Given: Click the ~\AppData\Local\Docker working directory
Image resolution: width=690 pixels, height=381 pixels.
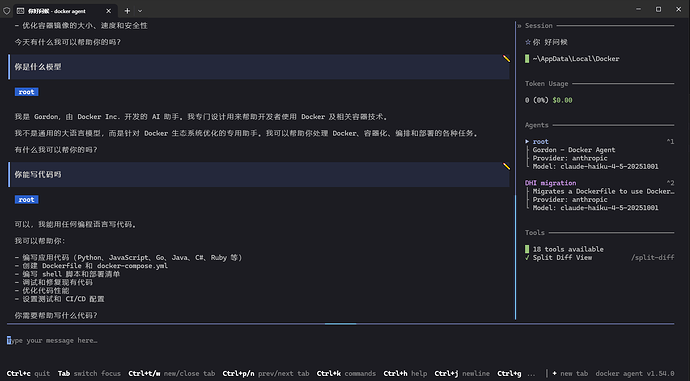Looking at the screenshot, I should [576, 59].
